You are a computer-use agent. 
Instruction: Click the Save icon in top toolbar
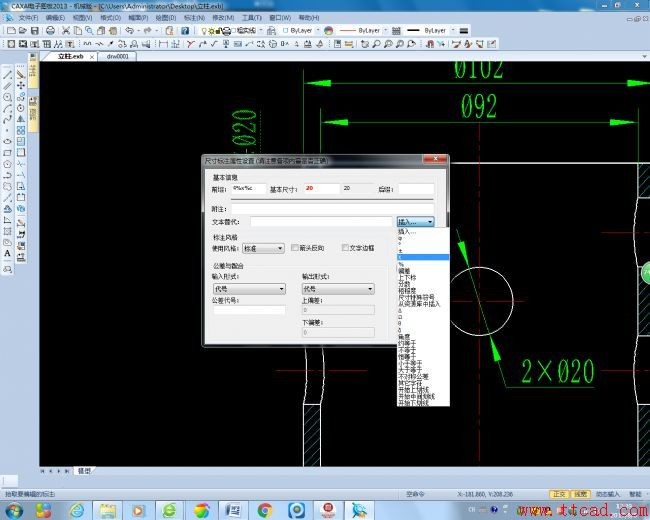coord(35,31)
